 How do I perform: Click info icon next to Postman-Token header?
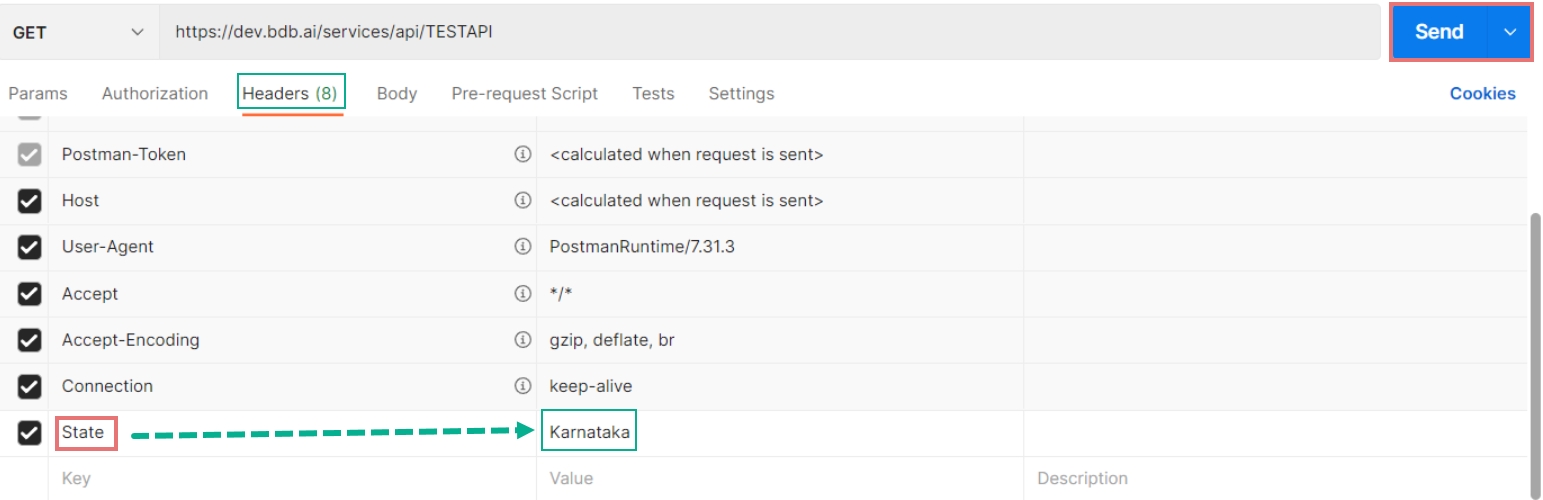(521, 155)
